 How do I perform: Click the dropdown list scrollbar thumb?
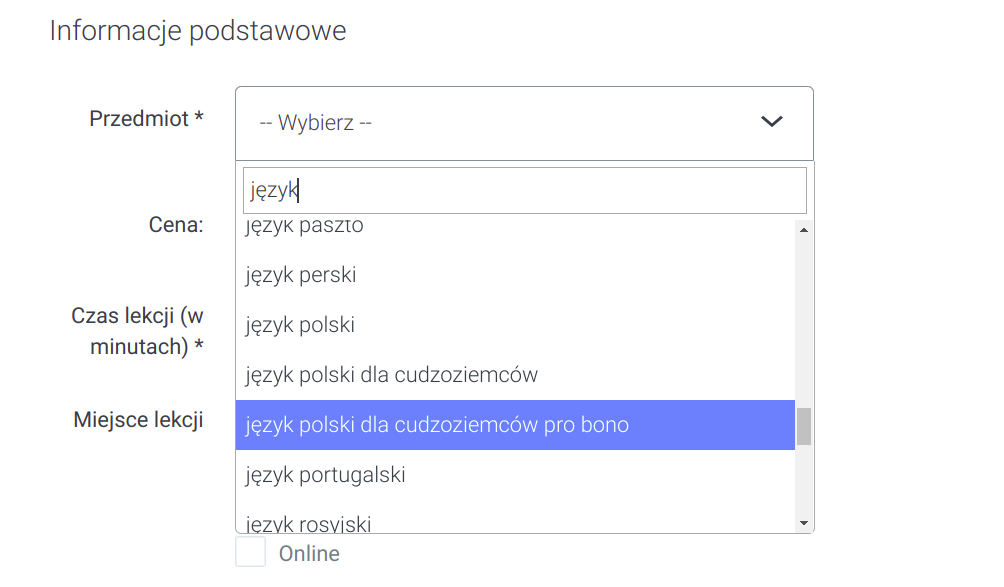[804, 426]
